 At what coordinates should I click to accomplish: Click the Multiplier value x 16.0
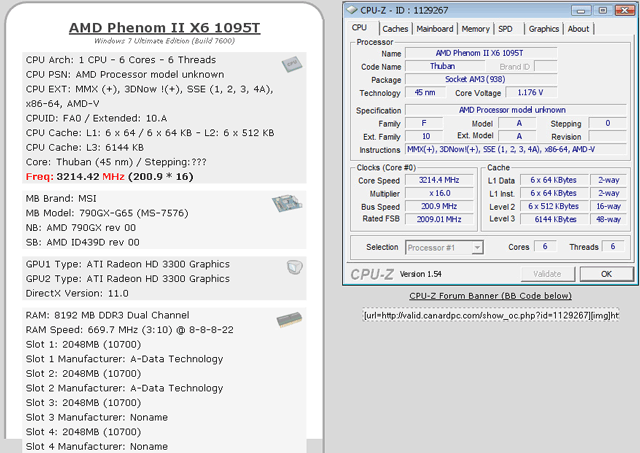(x=439, y=193)
